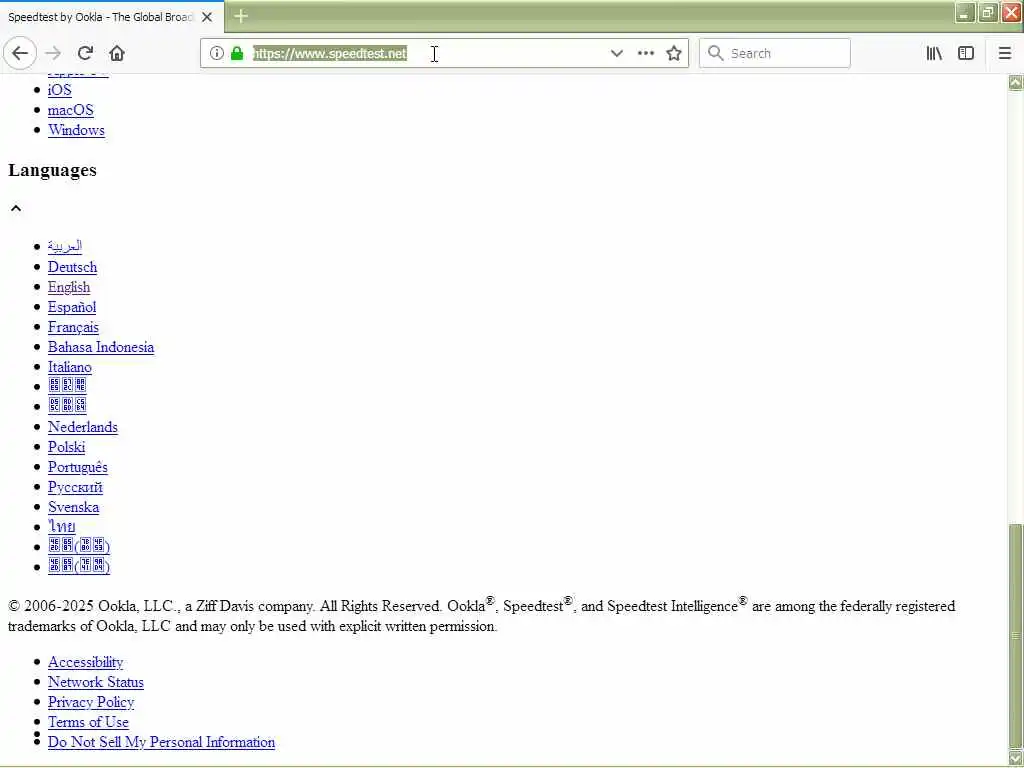Switch language to English
1024x768 pixels.
click(x=69, y=287)
